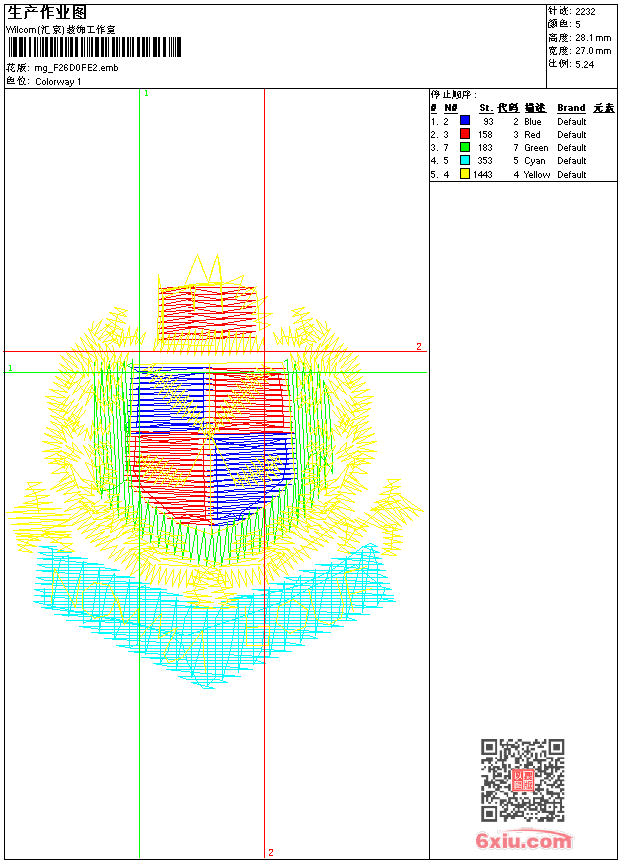
Task: Click the "Brand" column header
Action: tap(571, 108)
